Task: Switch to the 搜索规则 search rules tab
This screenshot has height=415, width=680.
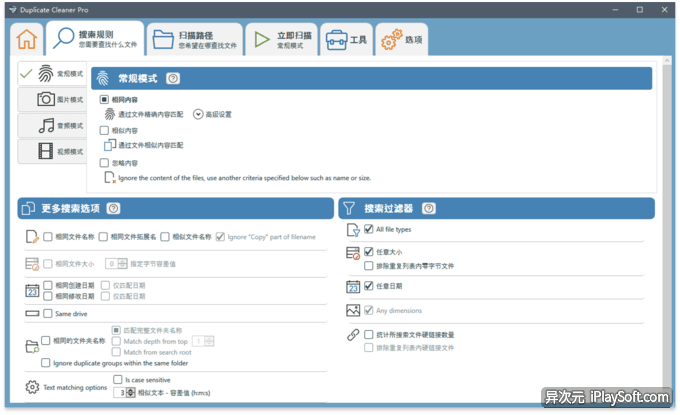Action: pyautogui.click(x=95, y=39)
